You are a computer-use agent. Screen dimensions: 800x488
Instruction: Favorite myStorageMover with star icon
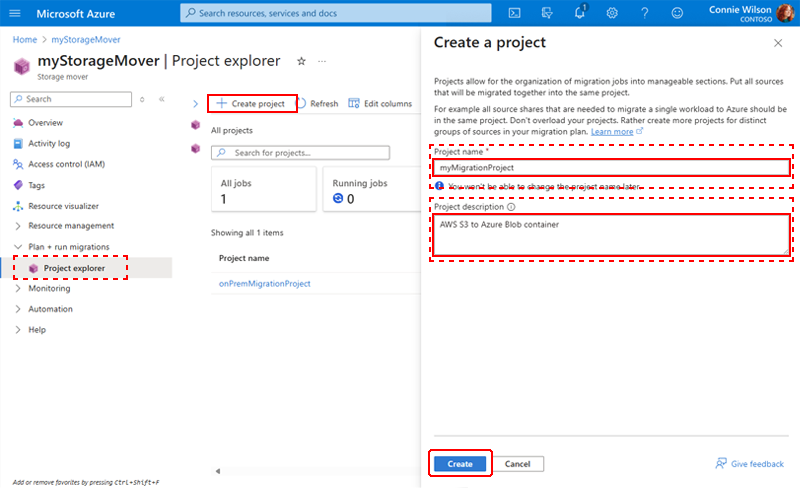tap(302, 61)
